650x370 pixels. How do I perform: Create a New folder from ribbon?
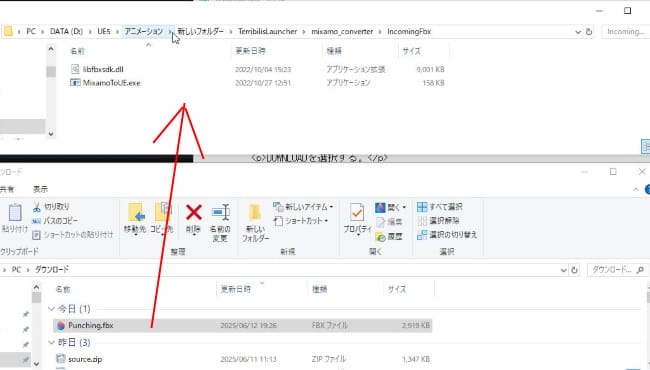(255, 223)
